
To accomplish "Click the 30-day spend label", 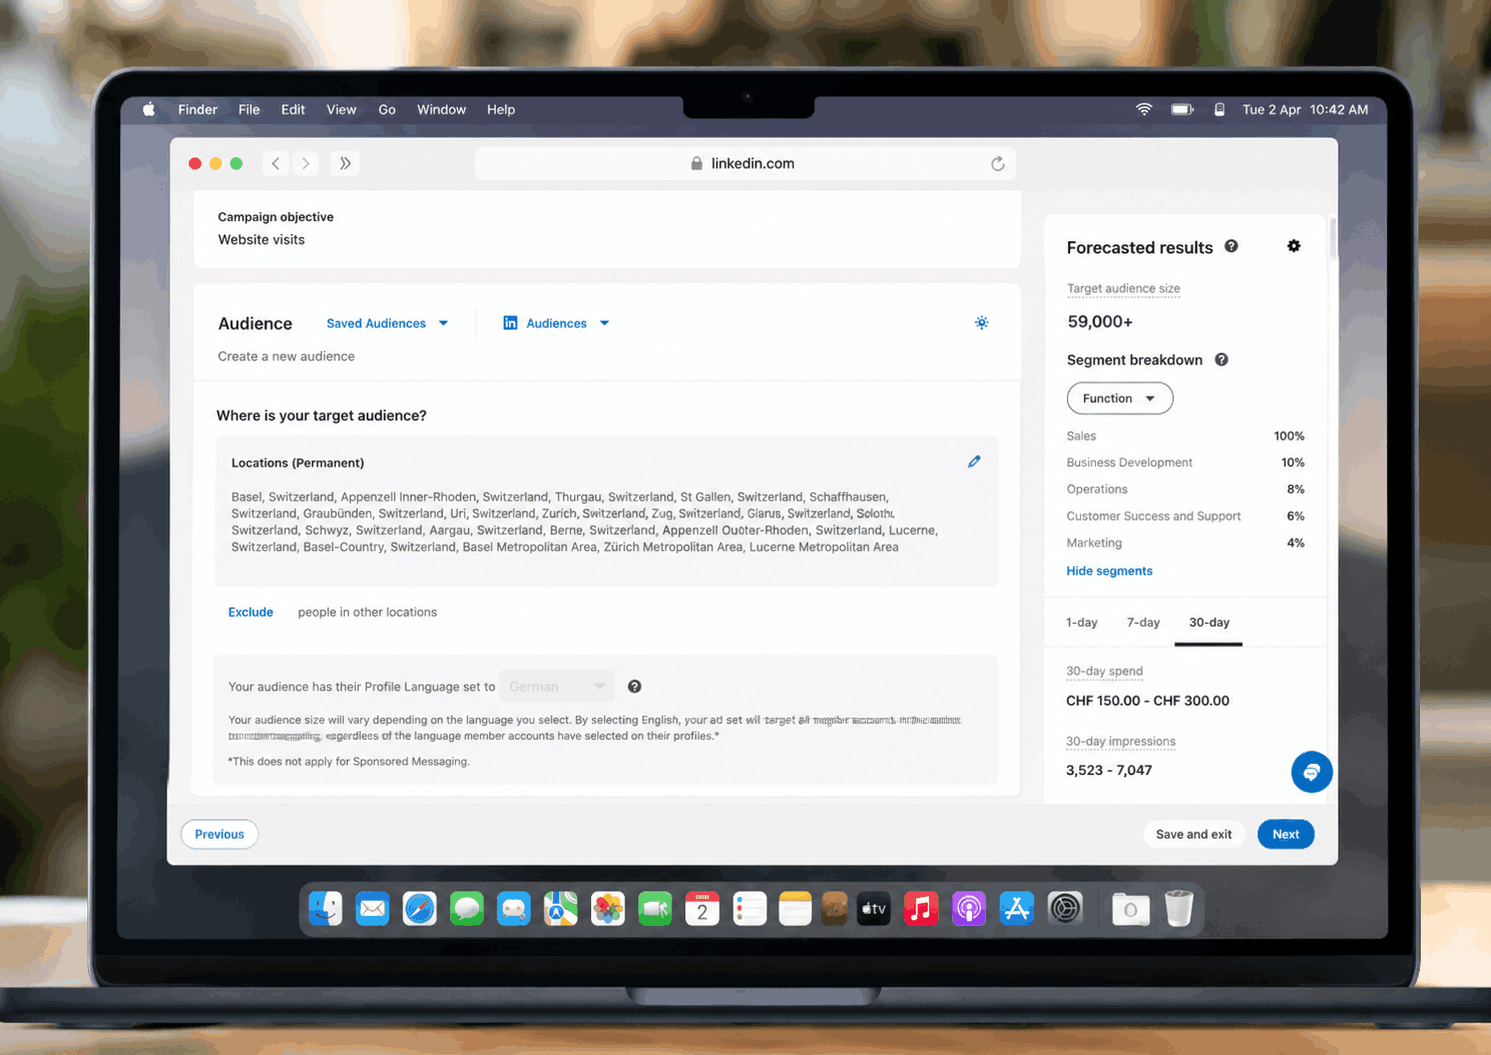I will [x=1104, y=671].
